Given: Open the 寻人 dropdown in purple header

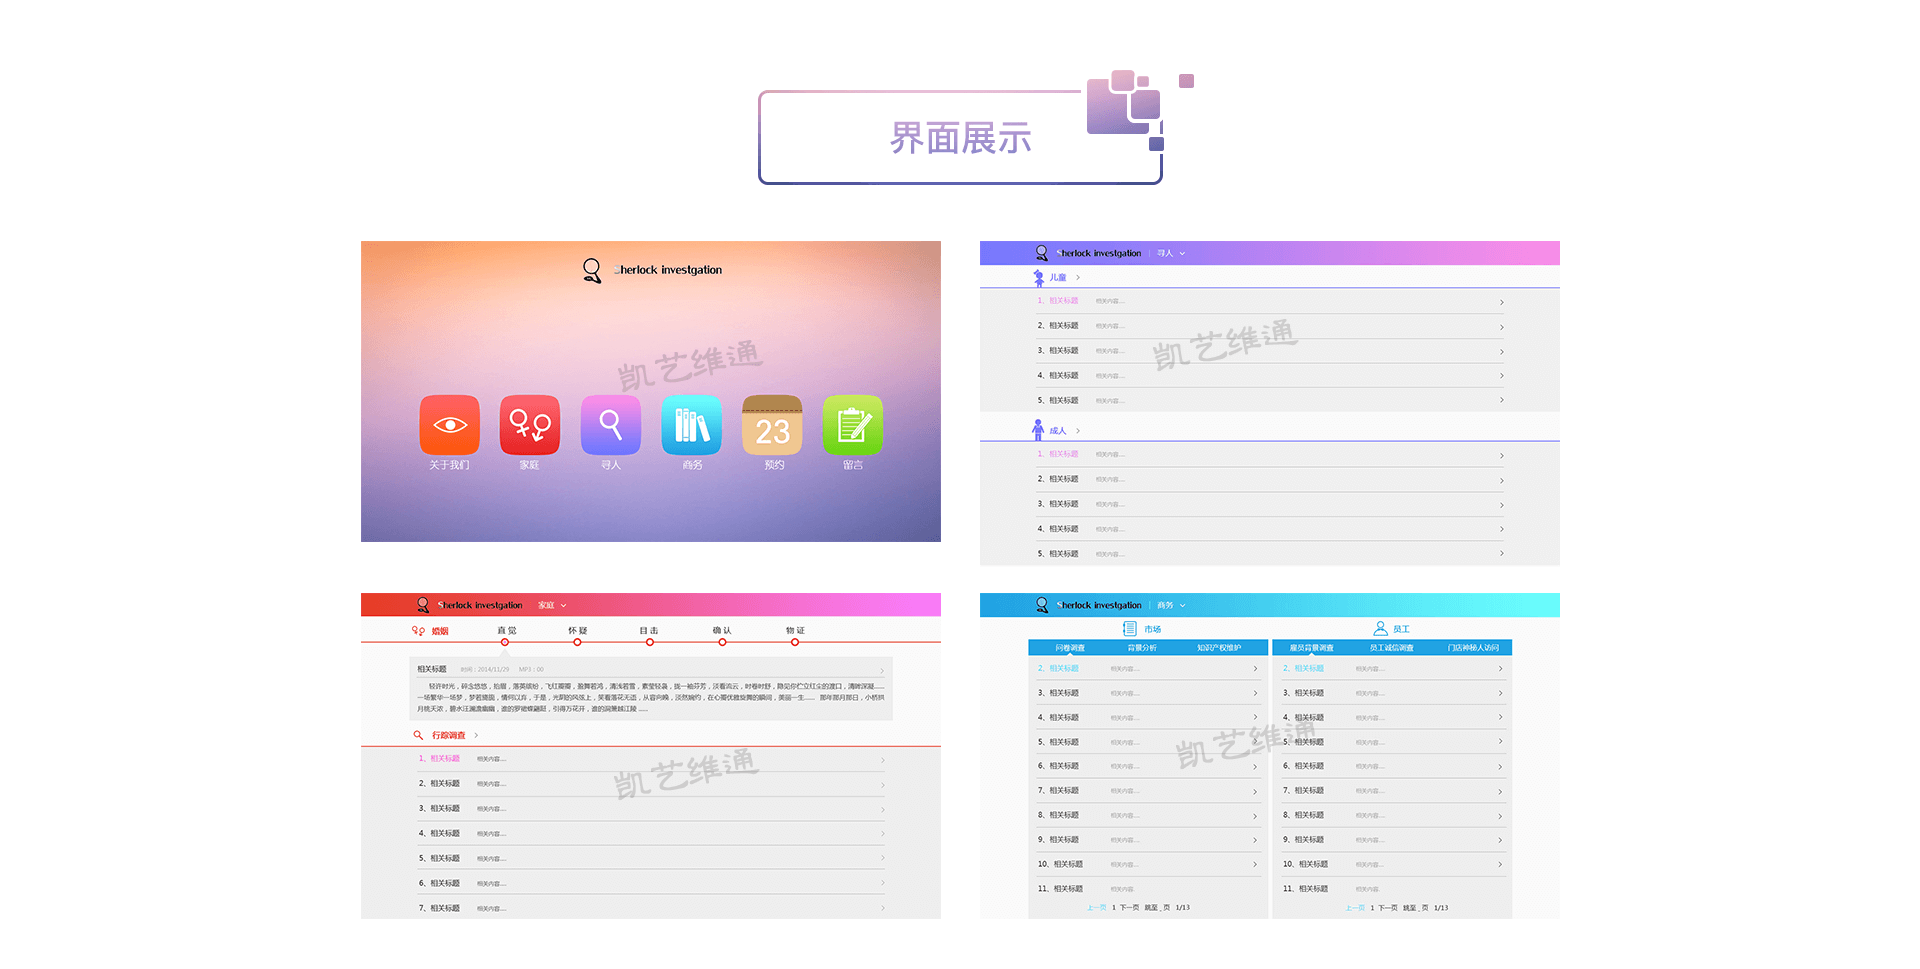Looking at the screenshot, I should pyautogui.click(x=1171, y=254).
